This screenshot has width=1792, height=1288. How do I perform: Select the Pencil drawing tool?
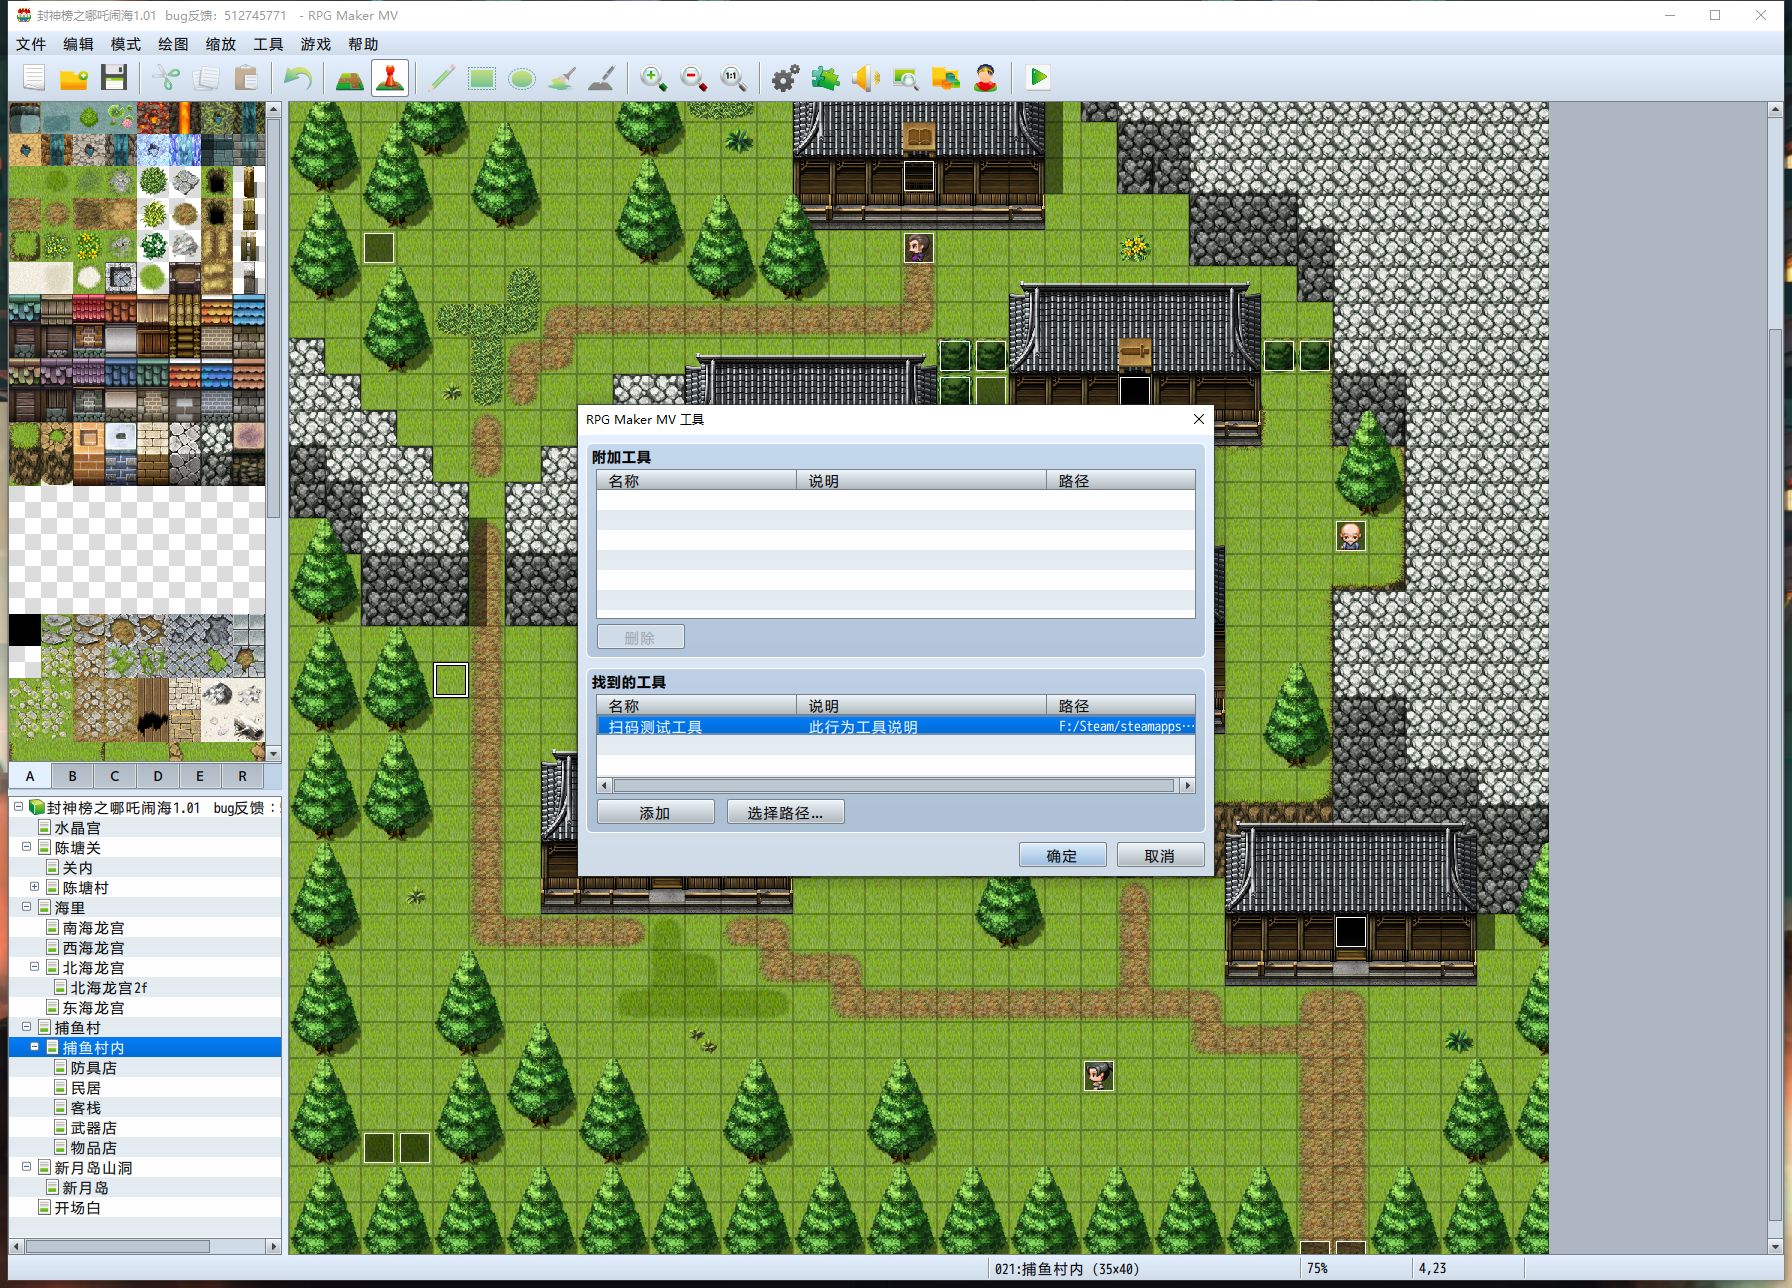point(442,78)
